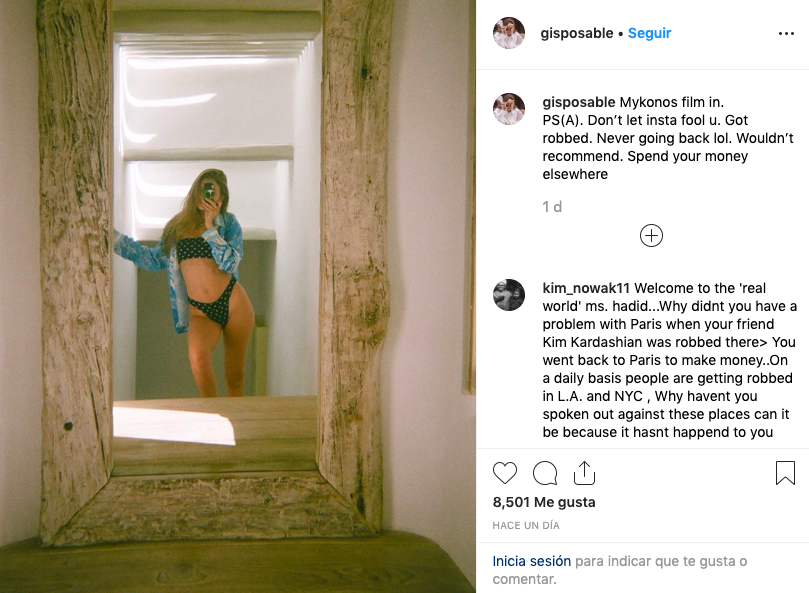Like the post with the heart icon

pos(505,473)
